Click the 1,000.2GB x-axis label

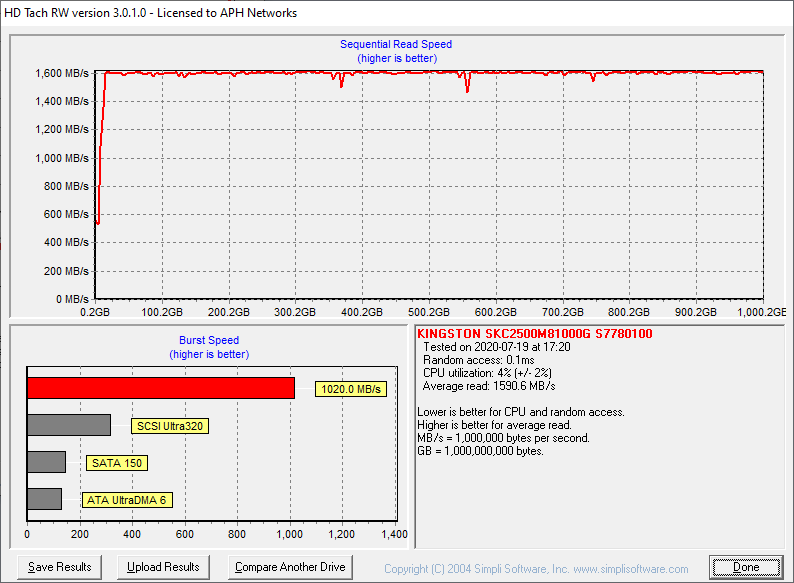pyautogui.click(x=764, y=312)
